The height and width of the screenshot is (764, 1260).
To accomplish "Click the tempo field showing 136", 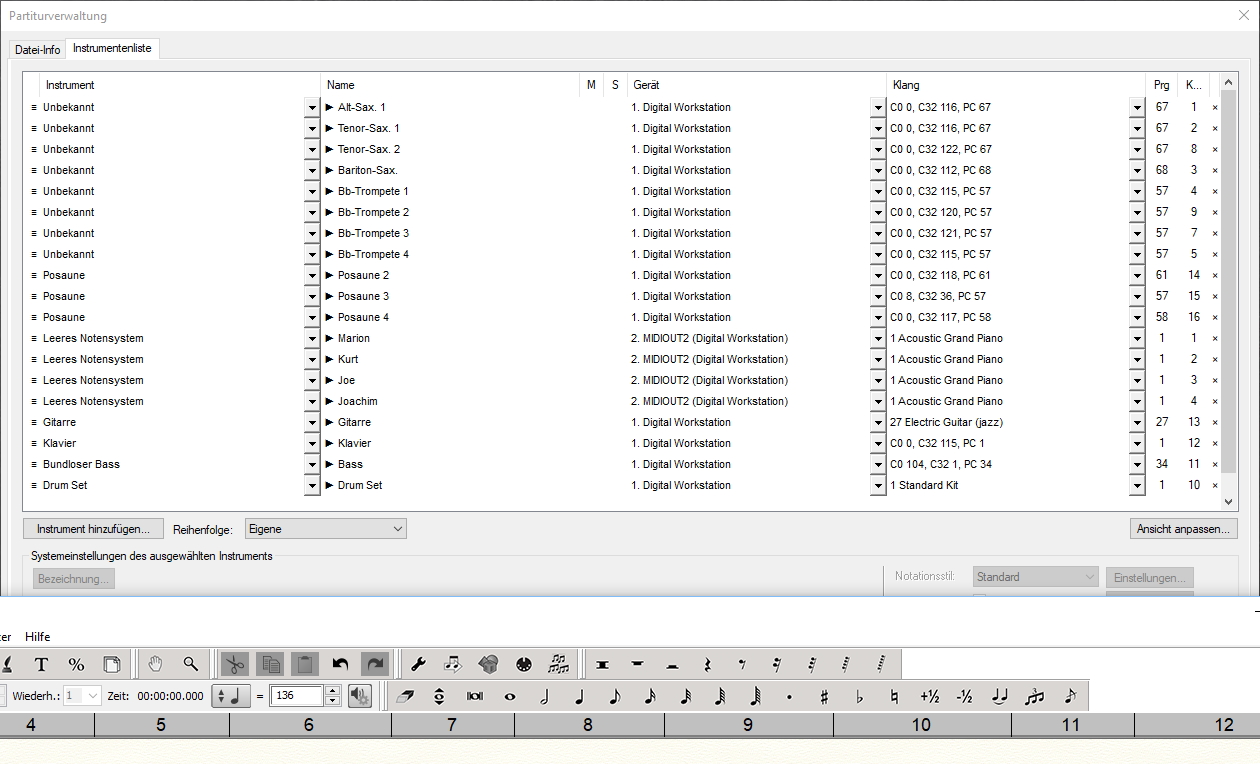I will click(x=297, y=696).
